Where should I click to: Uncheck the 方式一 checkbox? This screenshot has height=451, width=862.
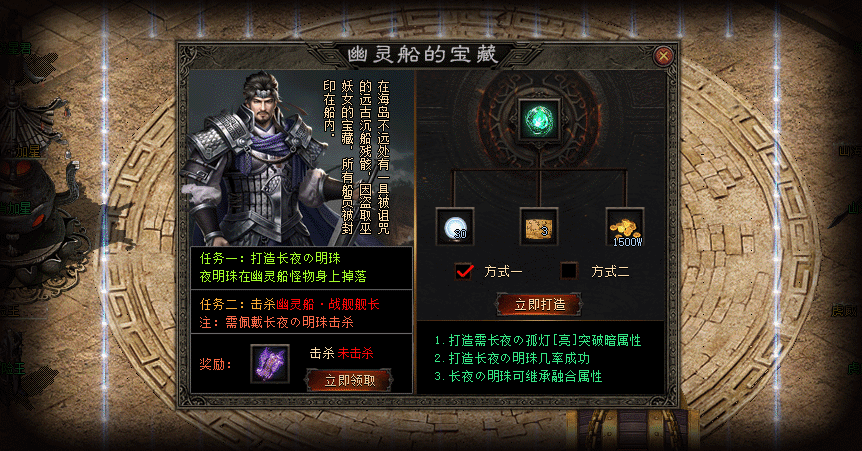click(464, 271)
